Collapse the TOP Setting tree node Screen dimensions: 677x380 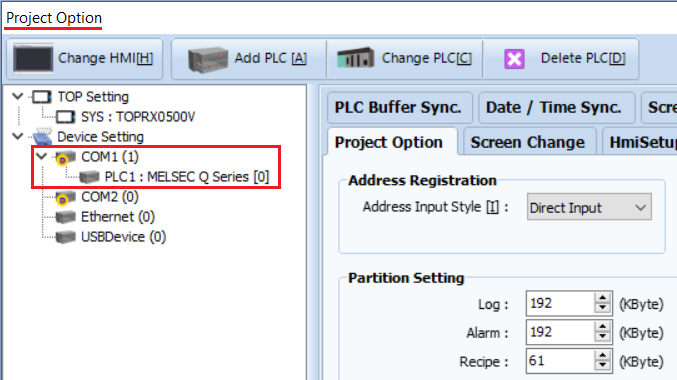[18, 96]
